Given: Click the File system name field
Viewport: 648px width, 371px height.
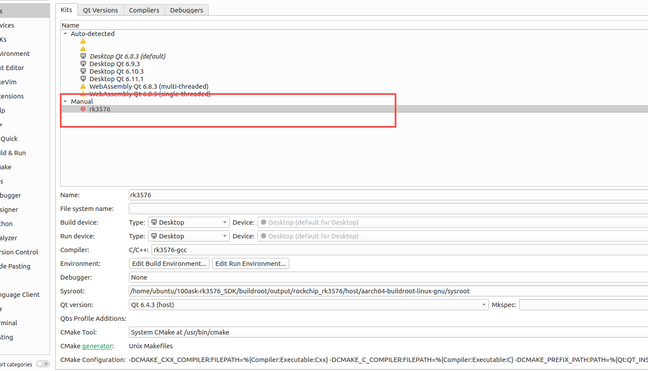Looking at the screenshot, I should click(388, 209).
